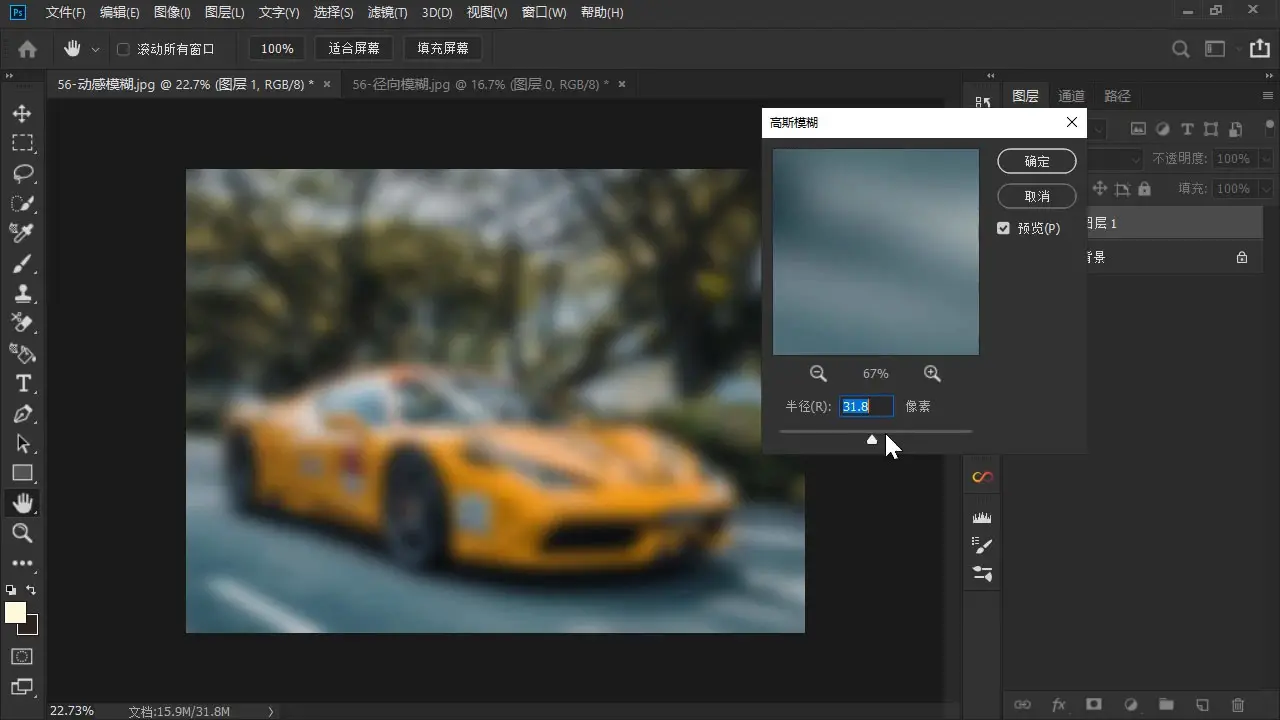The height and width of the screenshot is (720, 1280).
Task: Enable 滚动所有窗口 checkbox
Action: (124, 49)
